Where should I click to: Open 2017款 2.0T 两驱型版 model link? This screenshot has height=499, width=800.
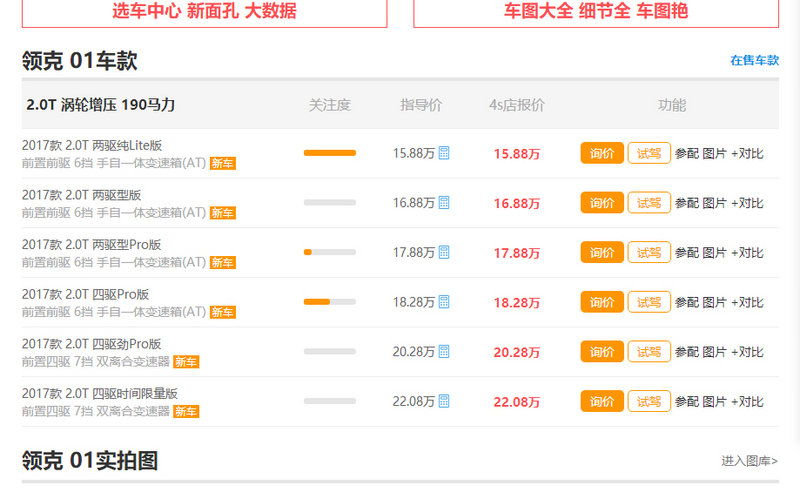pos(82,195)
